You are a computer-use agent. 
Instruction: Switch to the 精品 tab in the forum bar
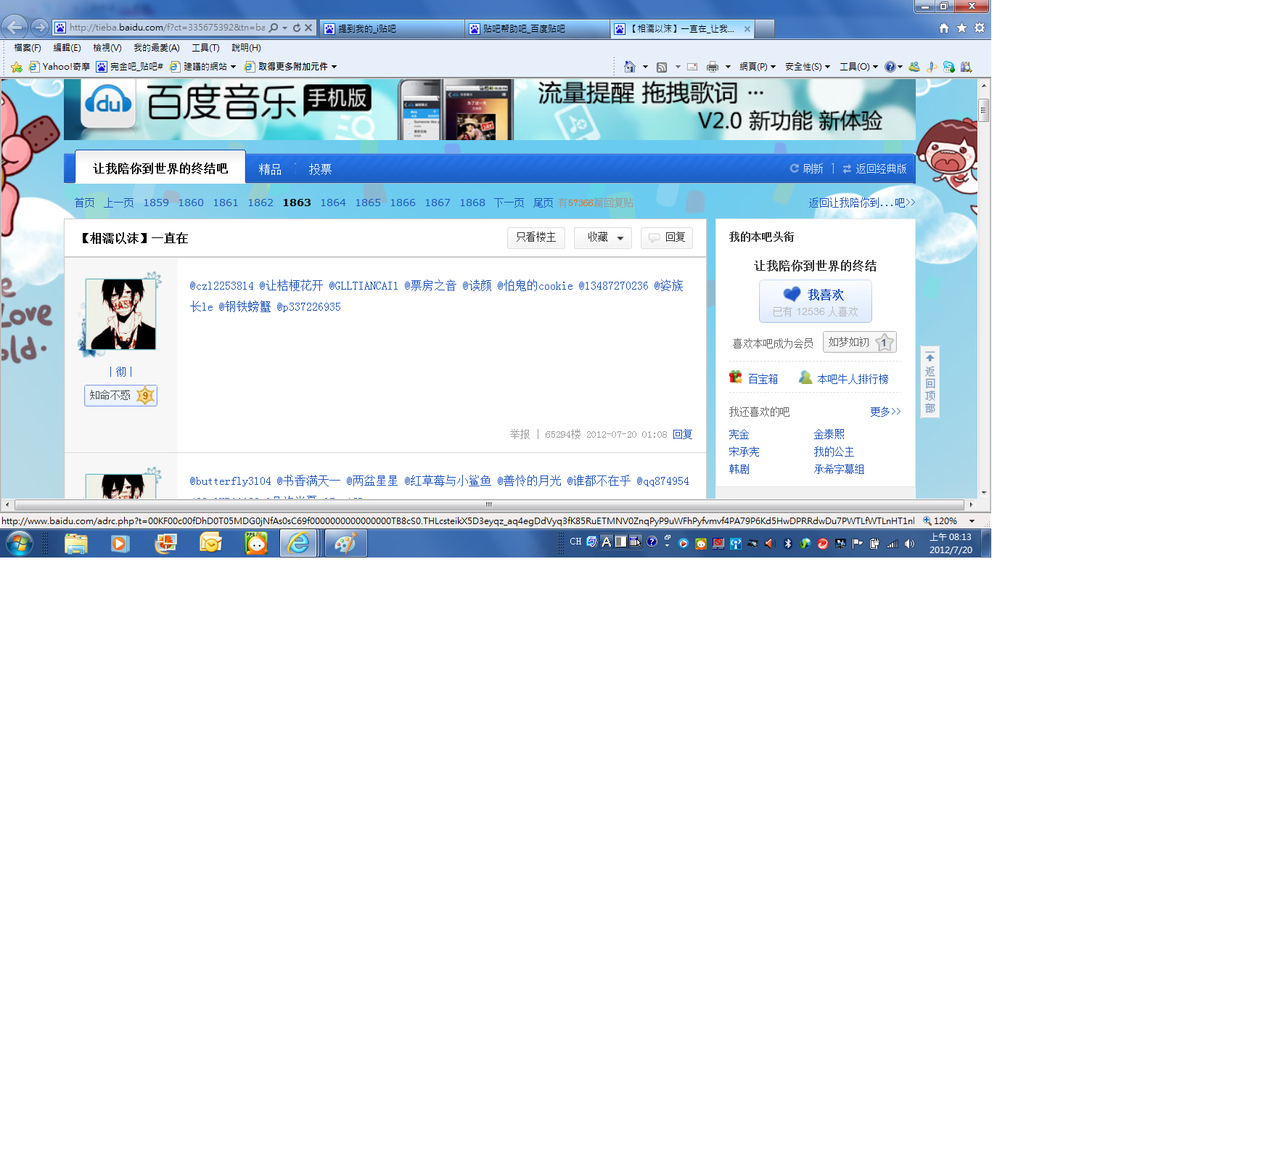tap(270, 169)
